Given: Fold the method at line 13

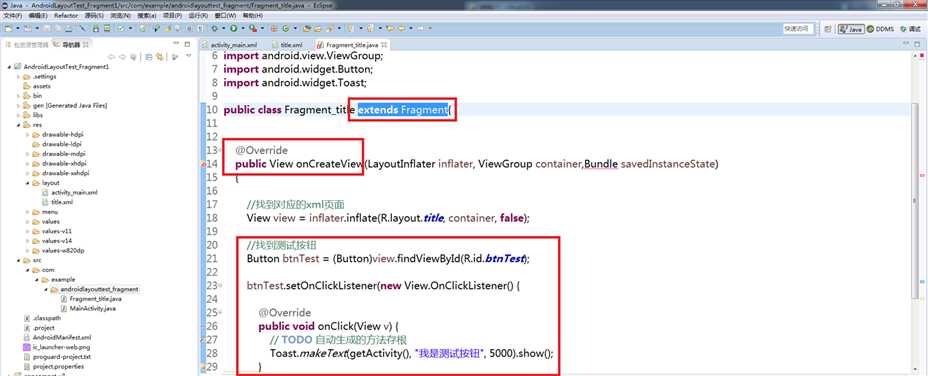Looking at the screenshot, I should pyautogui.click(x=221, y=150).
